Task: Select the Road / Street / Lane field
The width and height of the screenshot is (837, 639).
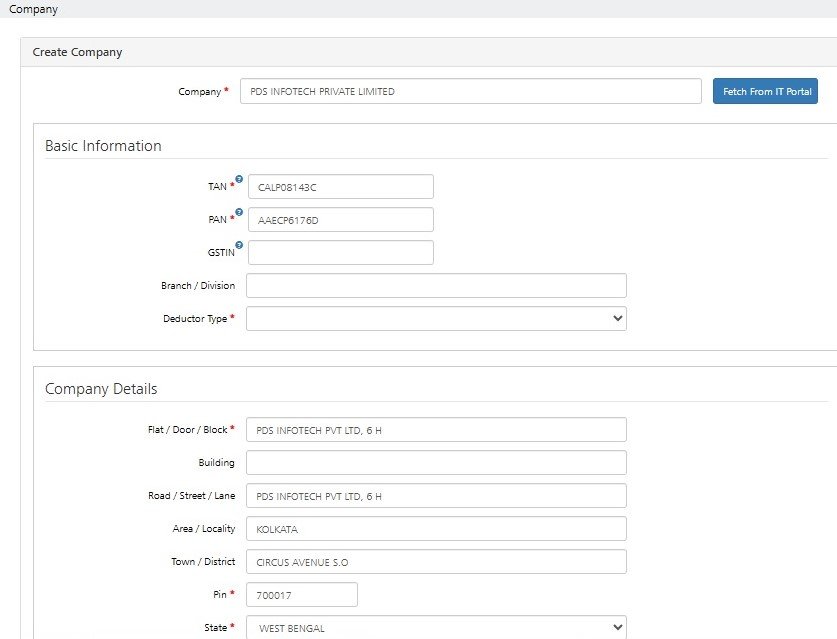Action: tap(436, 496)
